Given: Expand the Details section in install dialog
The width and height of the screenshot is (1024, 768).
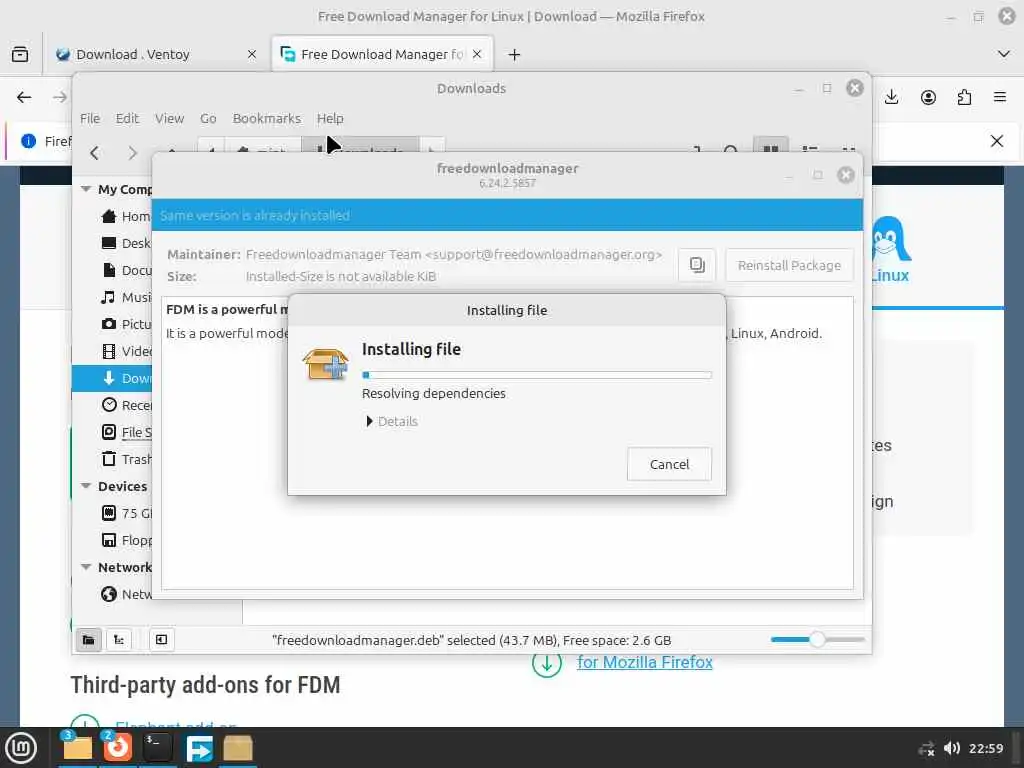Looking at the screenshot, I should point(392,421).
